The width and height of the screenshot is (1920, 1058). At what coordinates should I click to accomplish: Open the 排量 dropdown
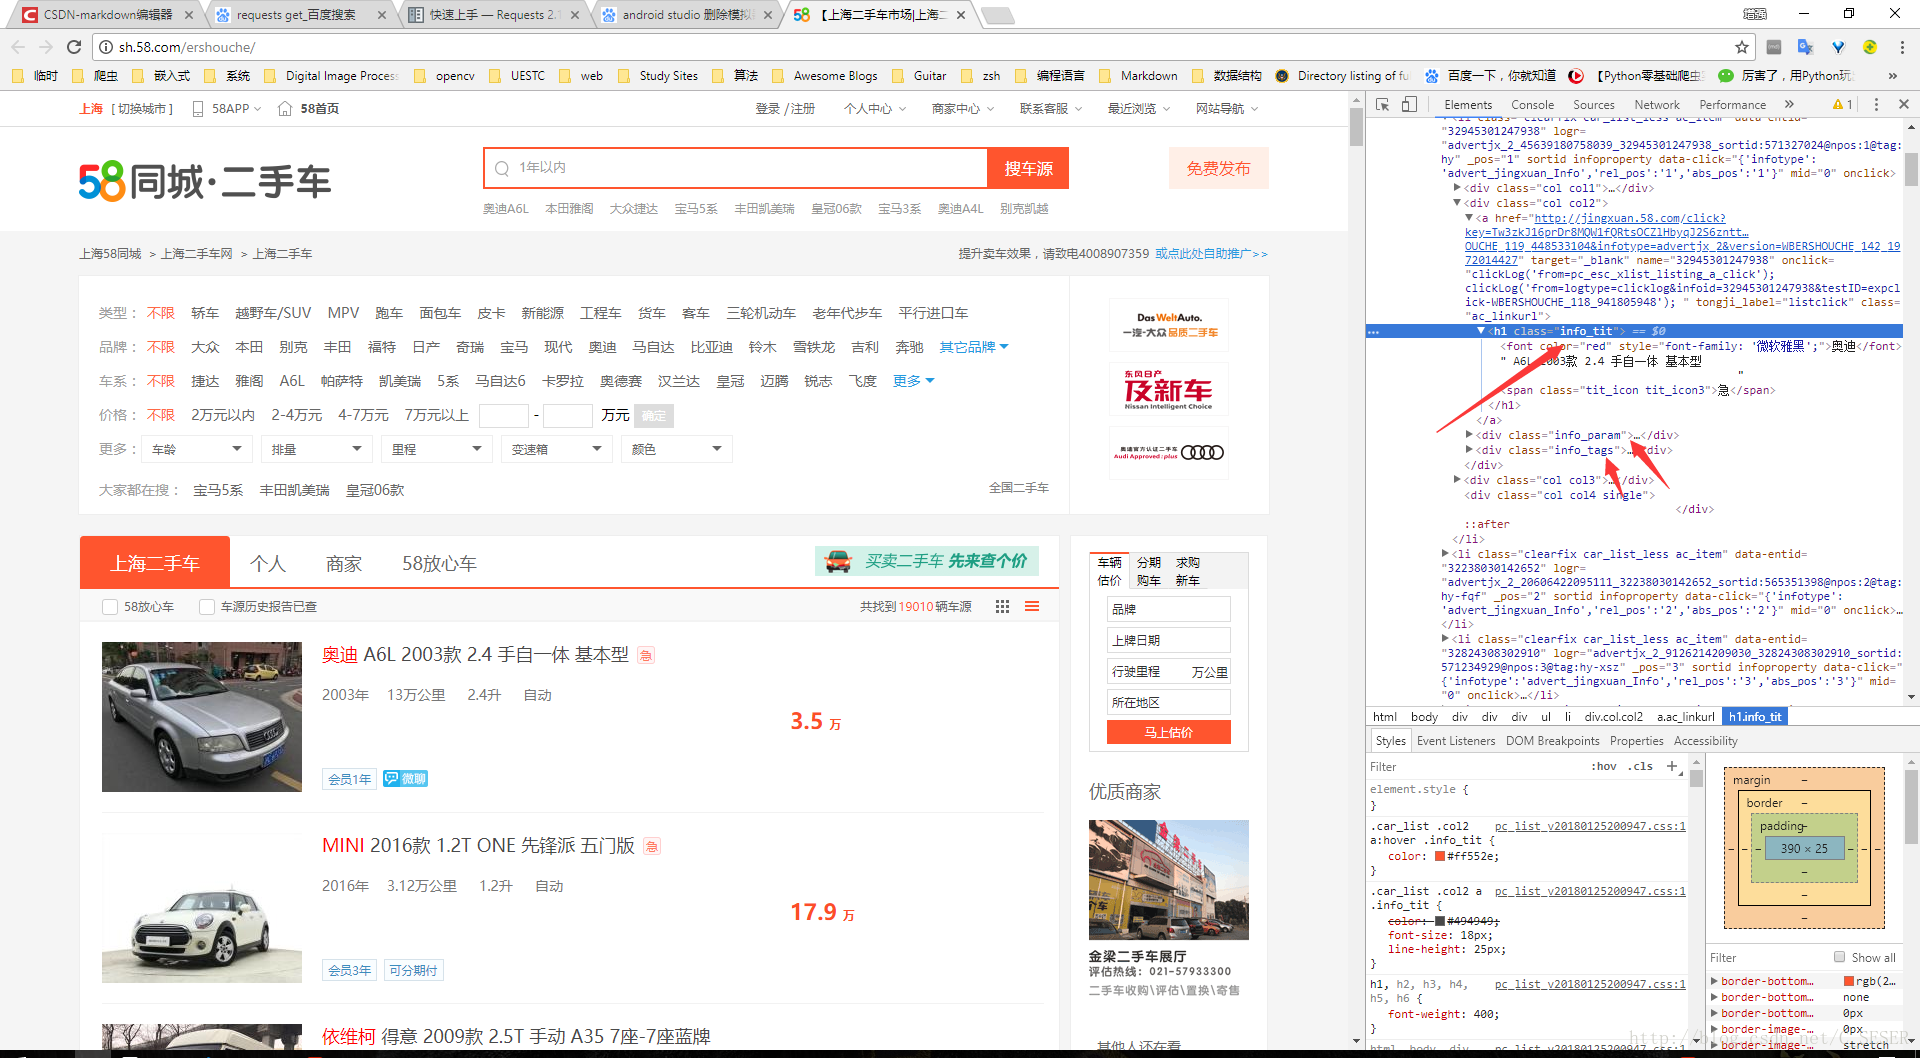coord(317,450)
